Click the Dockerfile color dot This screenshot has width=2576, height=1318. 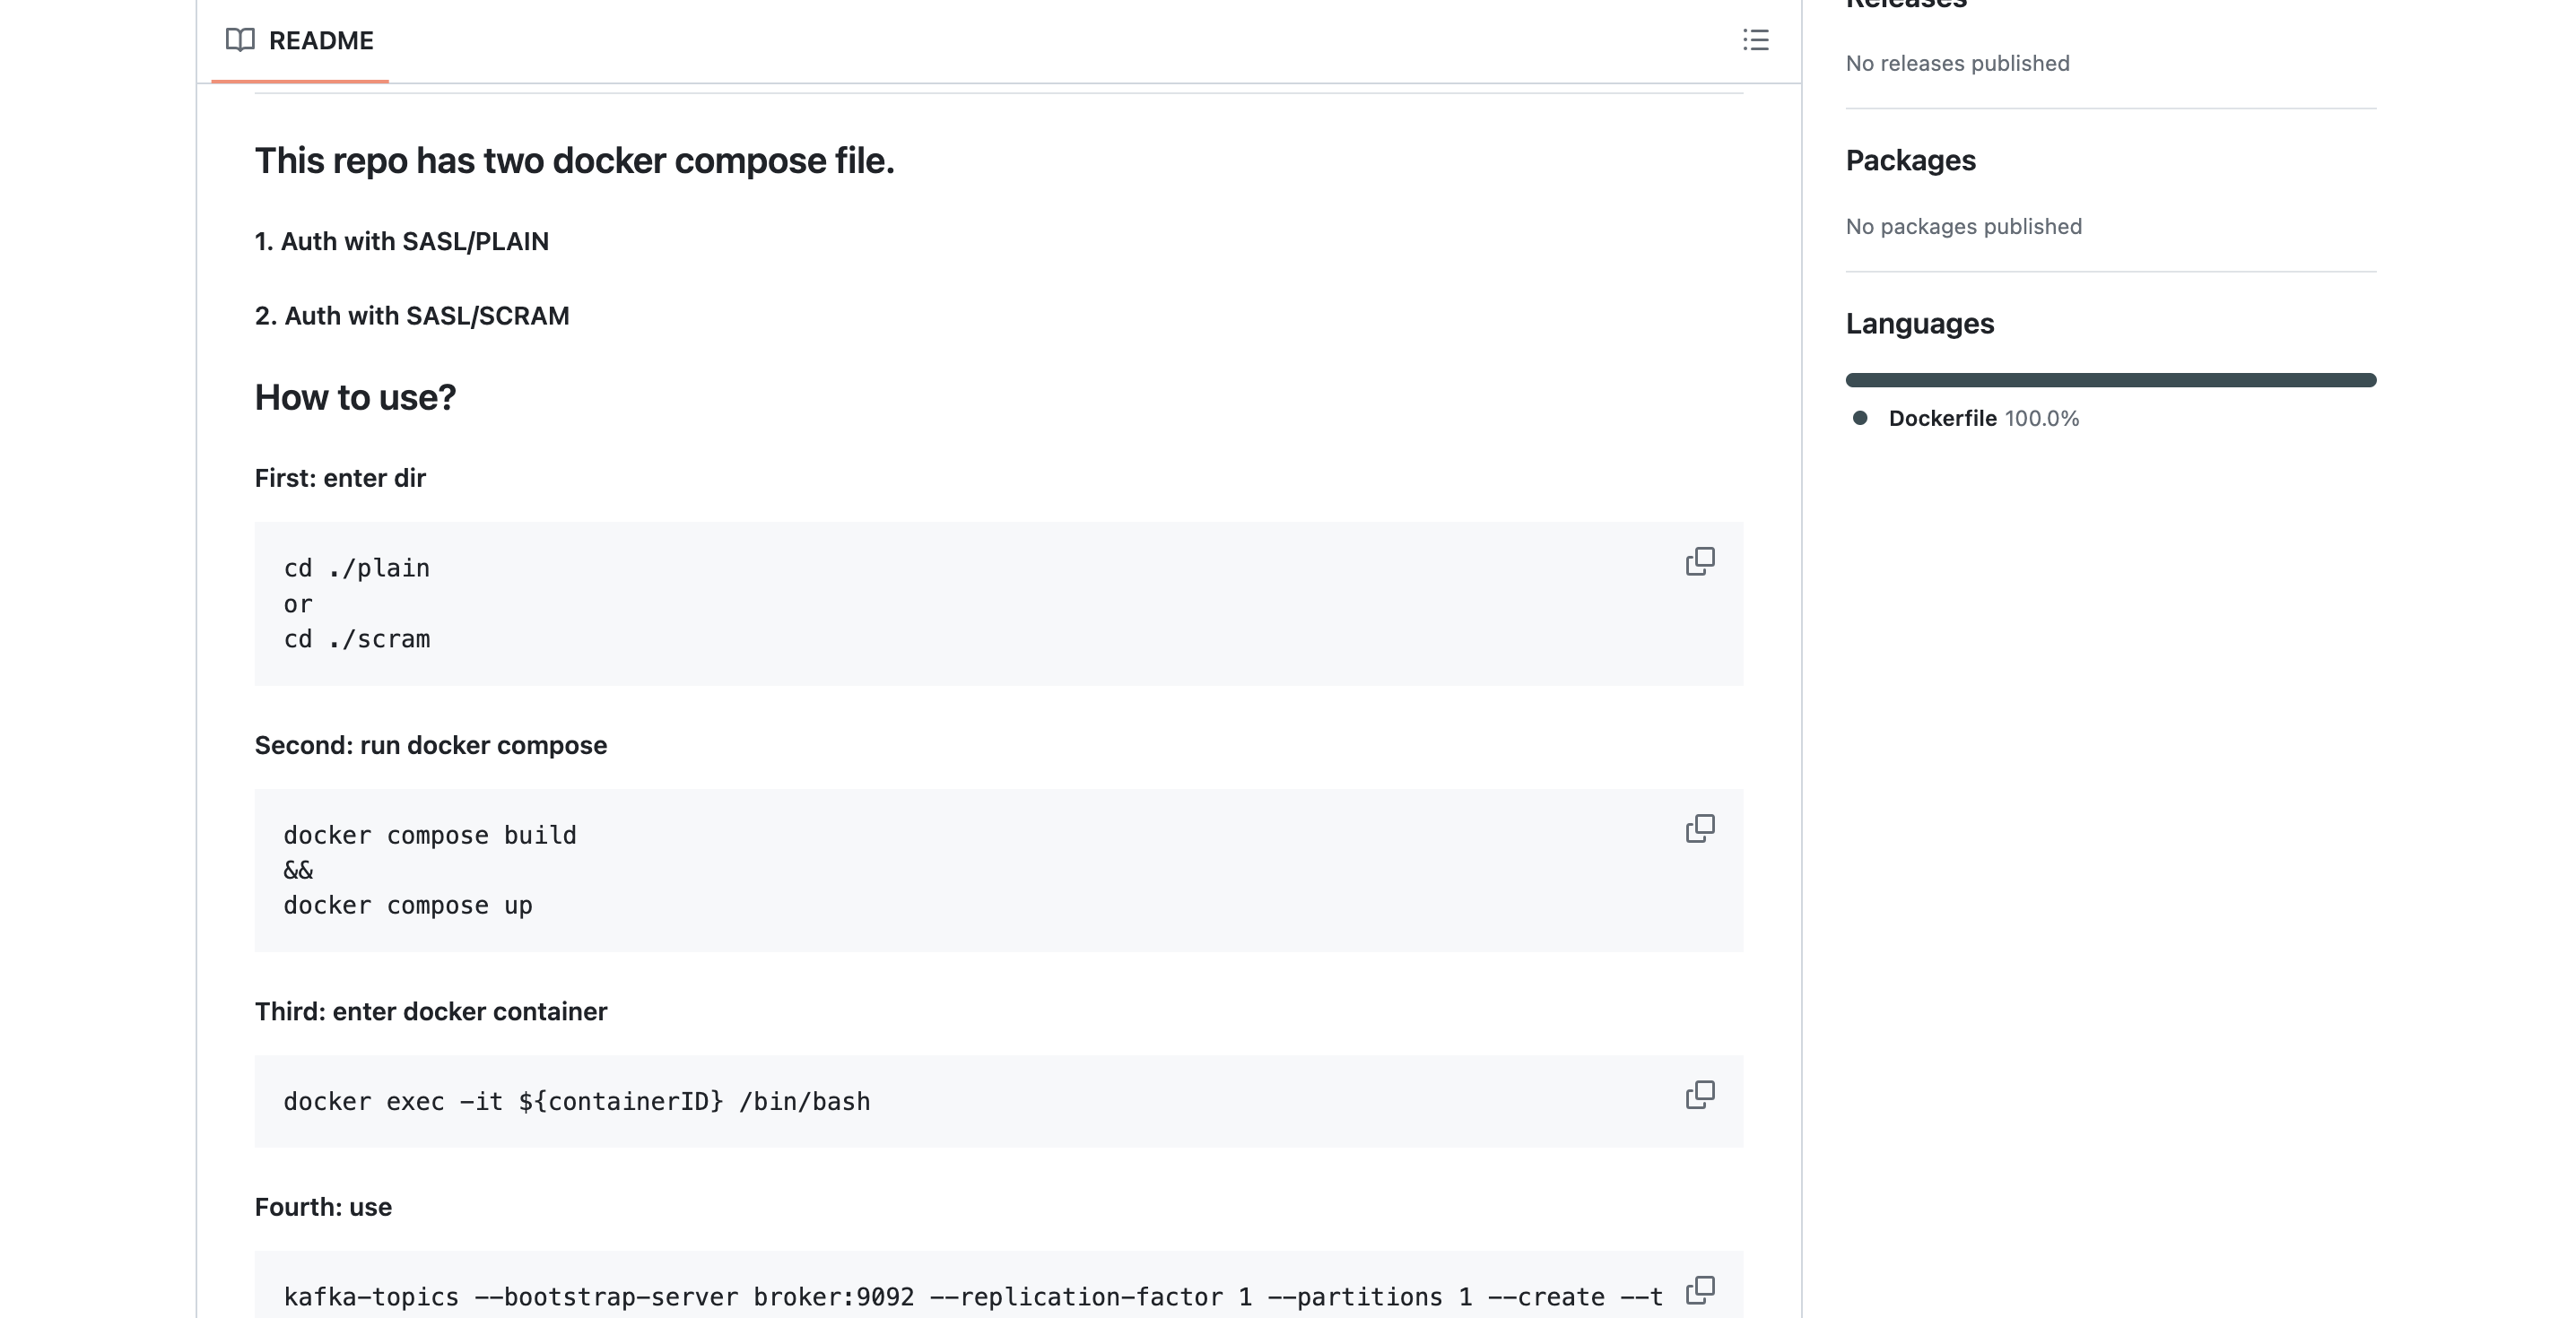[1860, 418]
